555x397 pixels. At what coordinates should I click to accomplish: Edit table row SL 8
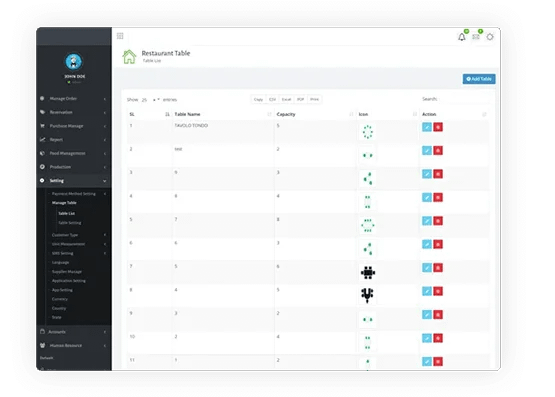click(427, 291)
